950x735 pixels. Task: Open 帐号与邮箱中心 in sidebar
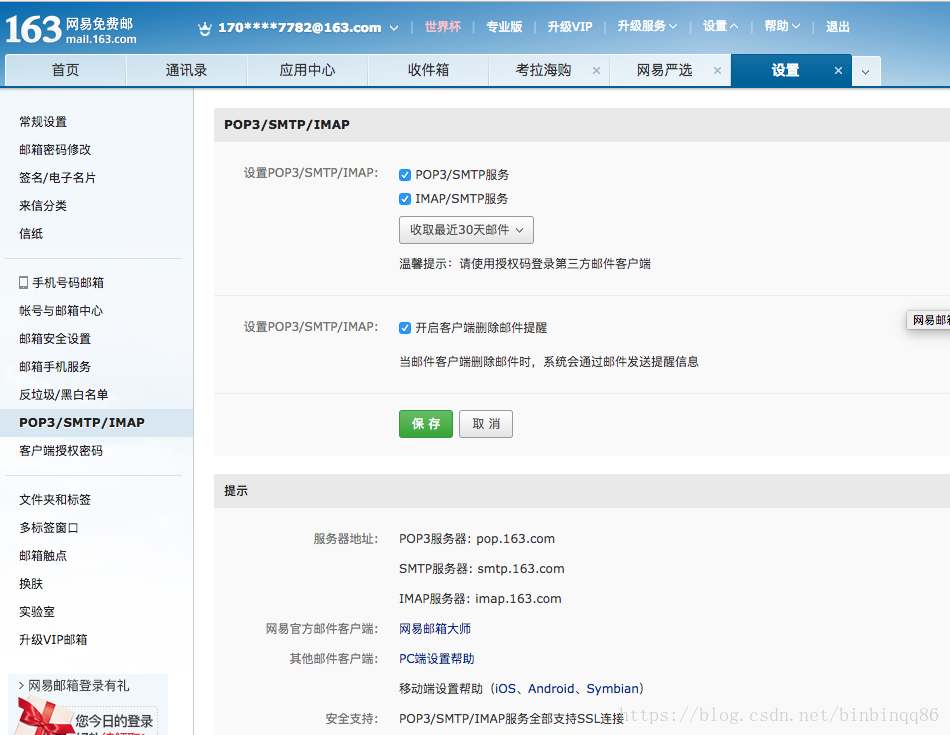coord(61,310)
